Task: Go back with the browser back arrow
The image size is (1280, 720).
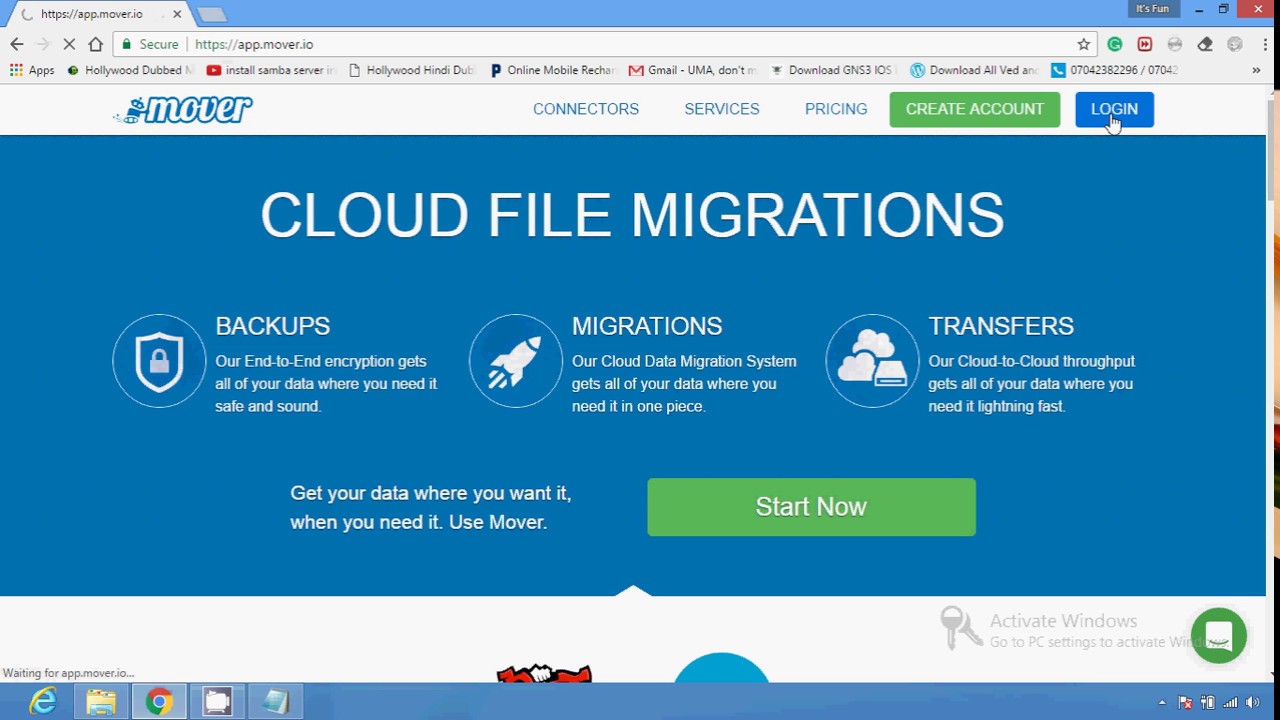Action: click(16, 44)
